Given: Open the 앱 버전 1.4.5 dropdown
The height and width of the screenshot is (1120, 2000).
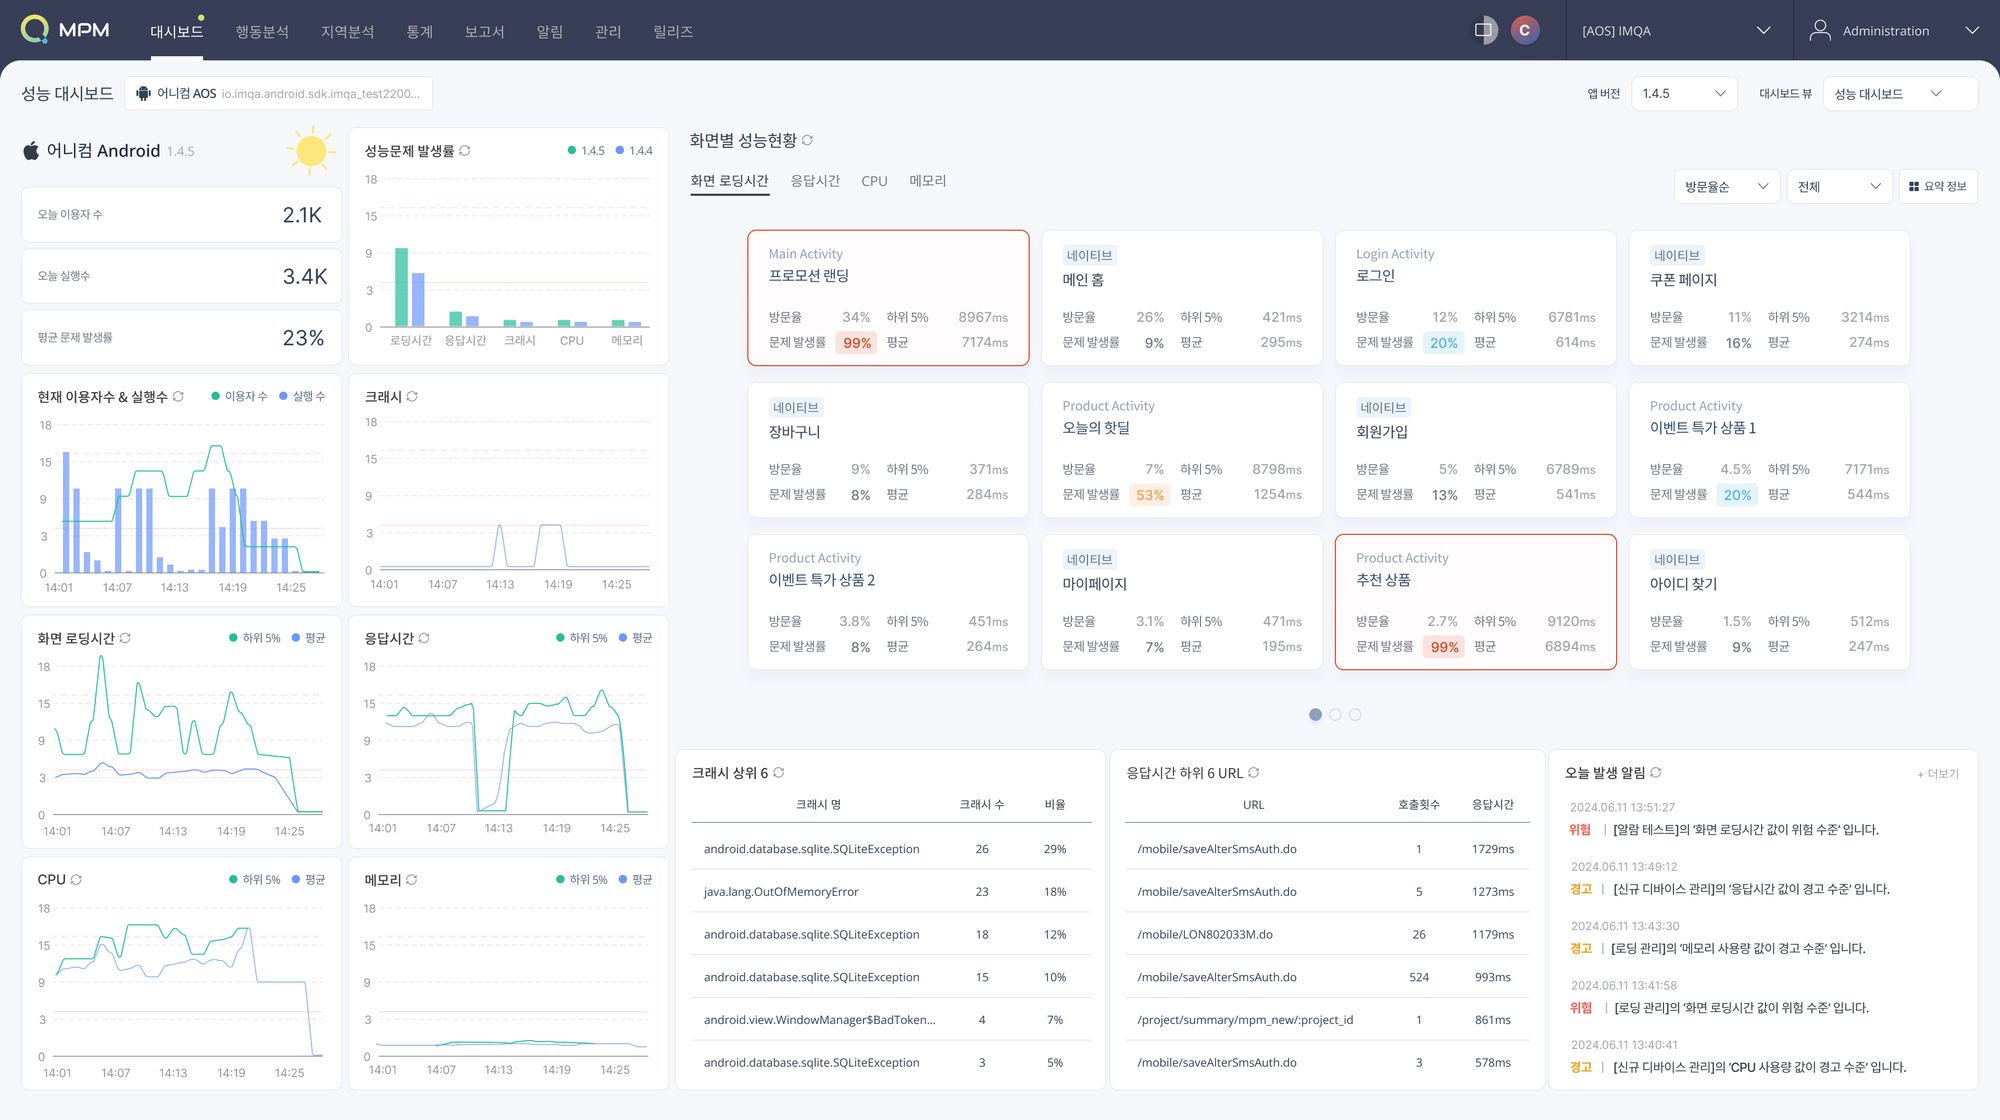Looking at the screenshot, I should click(x=1684, y=93).
